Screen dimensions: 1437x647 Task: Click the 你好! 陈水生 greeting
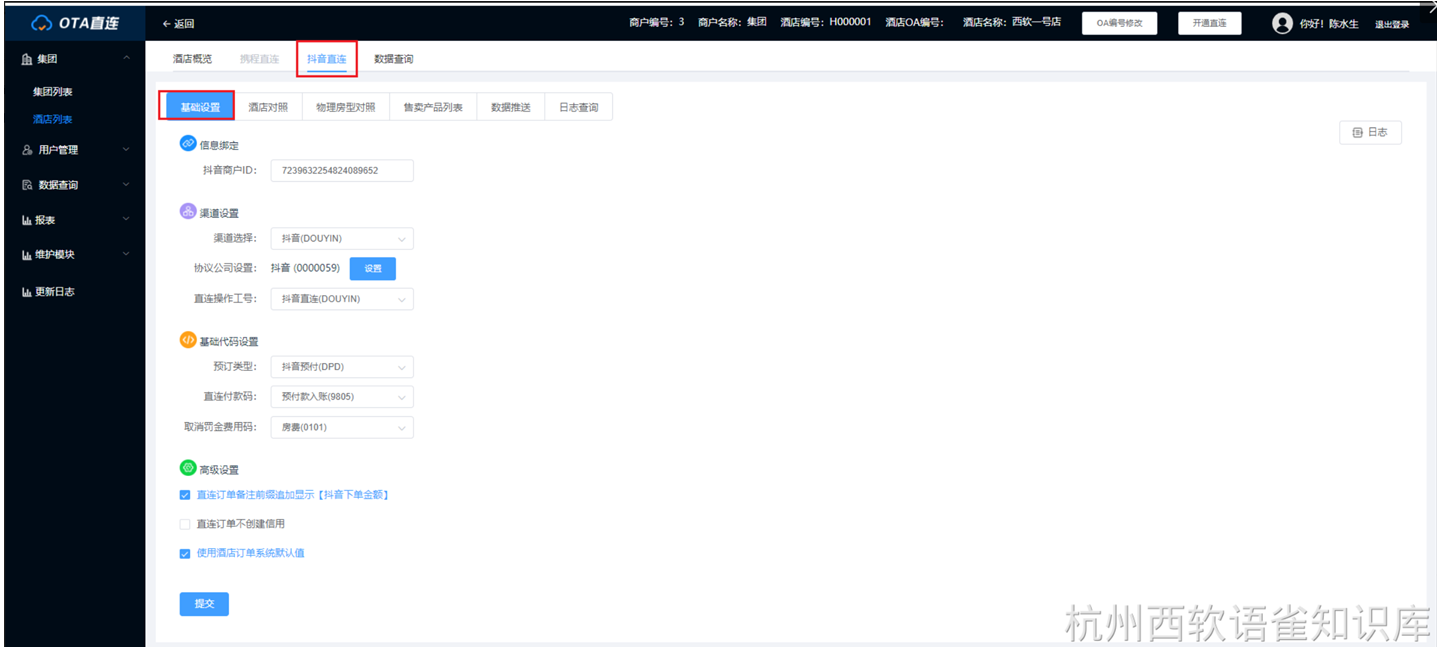pyautogui.click(x=1329, y=24)
